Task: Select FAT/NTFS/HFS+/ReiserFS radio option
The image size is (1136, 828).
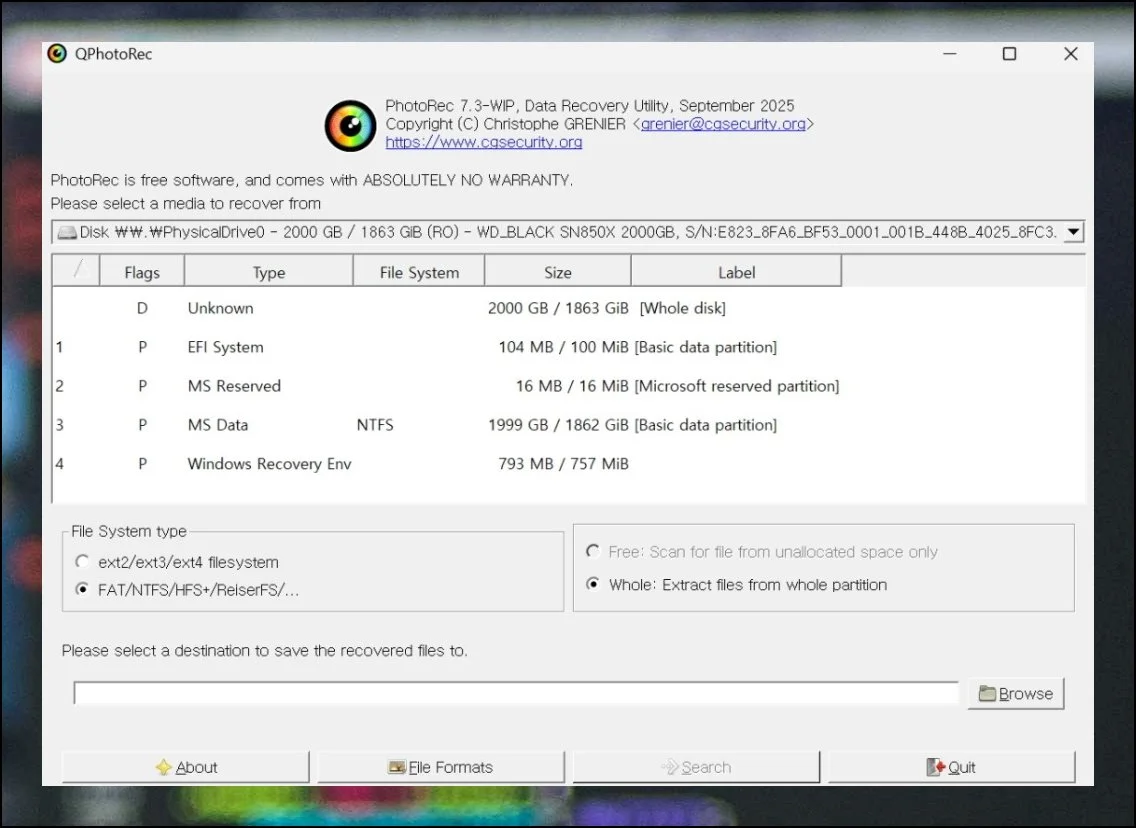Action: [x=82, y=590]
